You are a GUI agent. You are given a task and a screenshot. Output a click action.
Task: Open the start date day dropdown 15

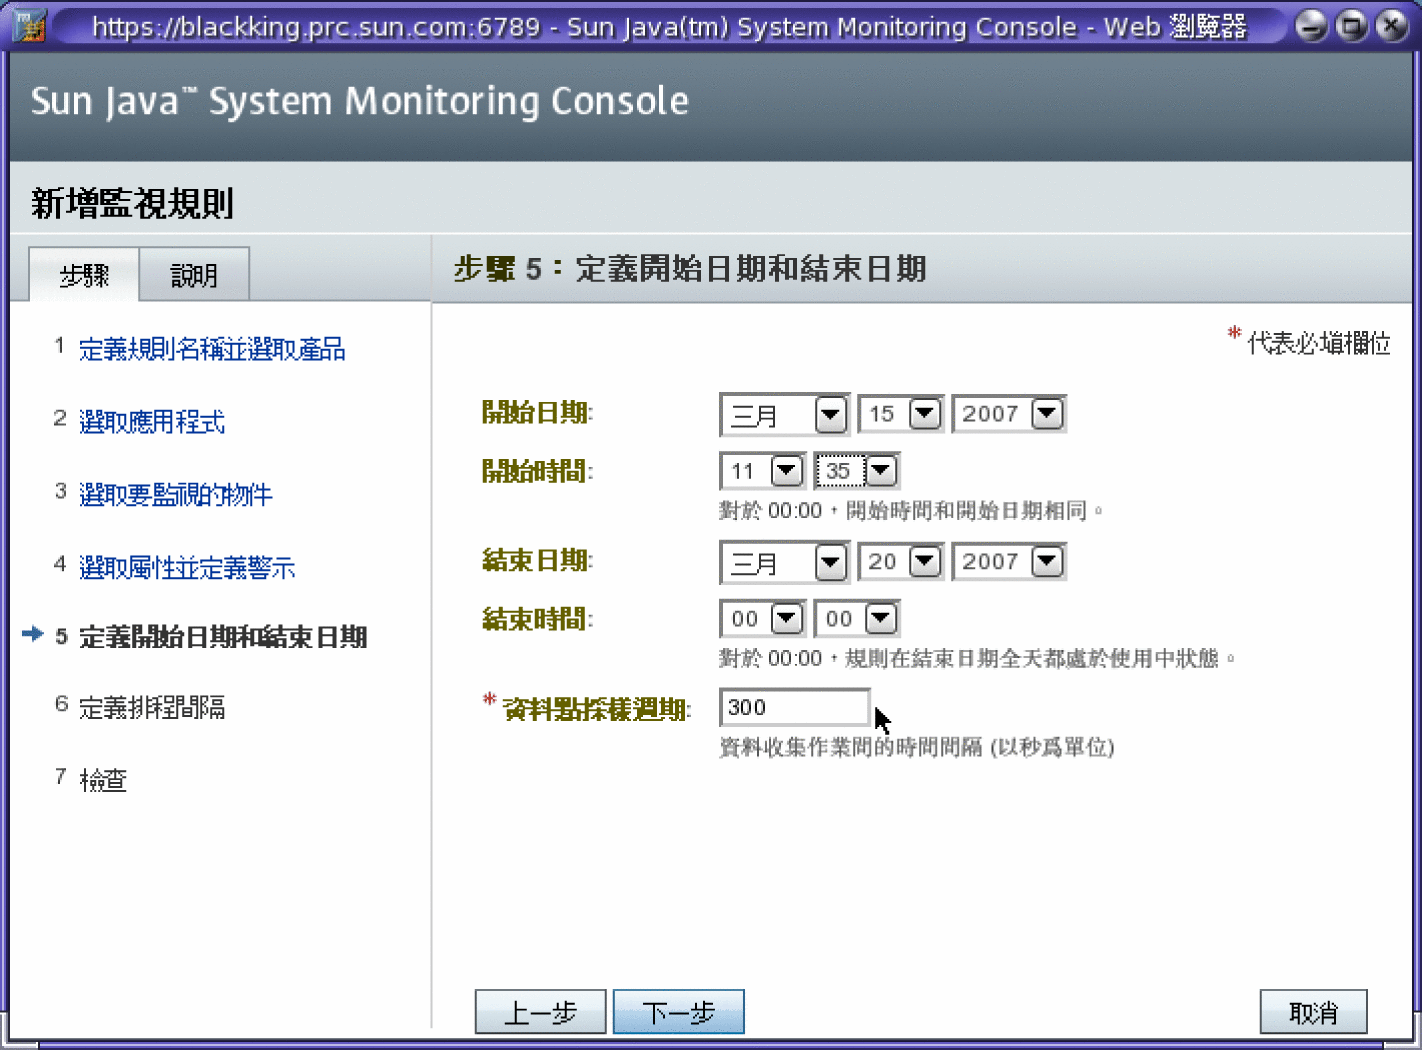tap(900, 414)
